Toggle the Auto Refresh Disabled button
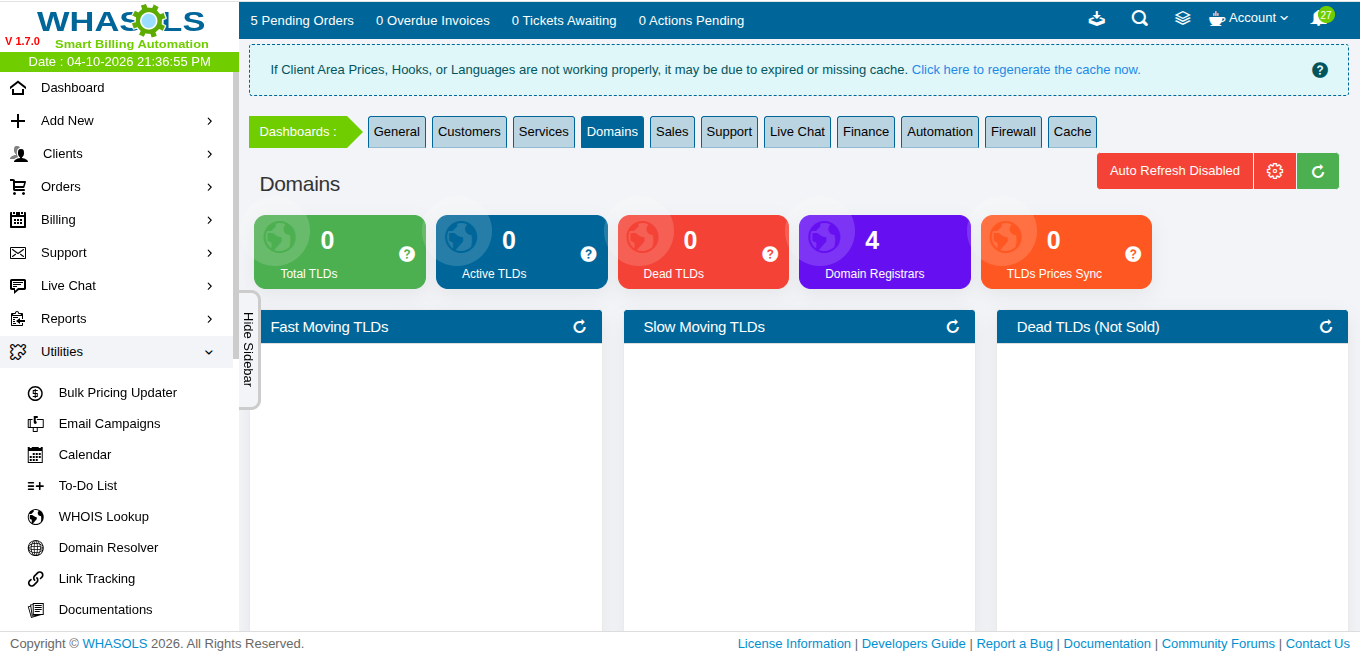The height and width of the screenshot is (654, 1360). click(1174, 171)
